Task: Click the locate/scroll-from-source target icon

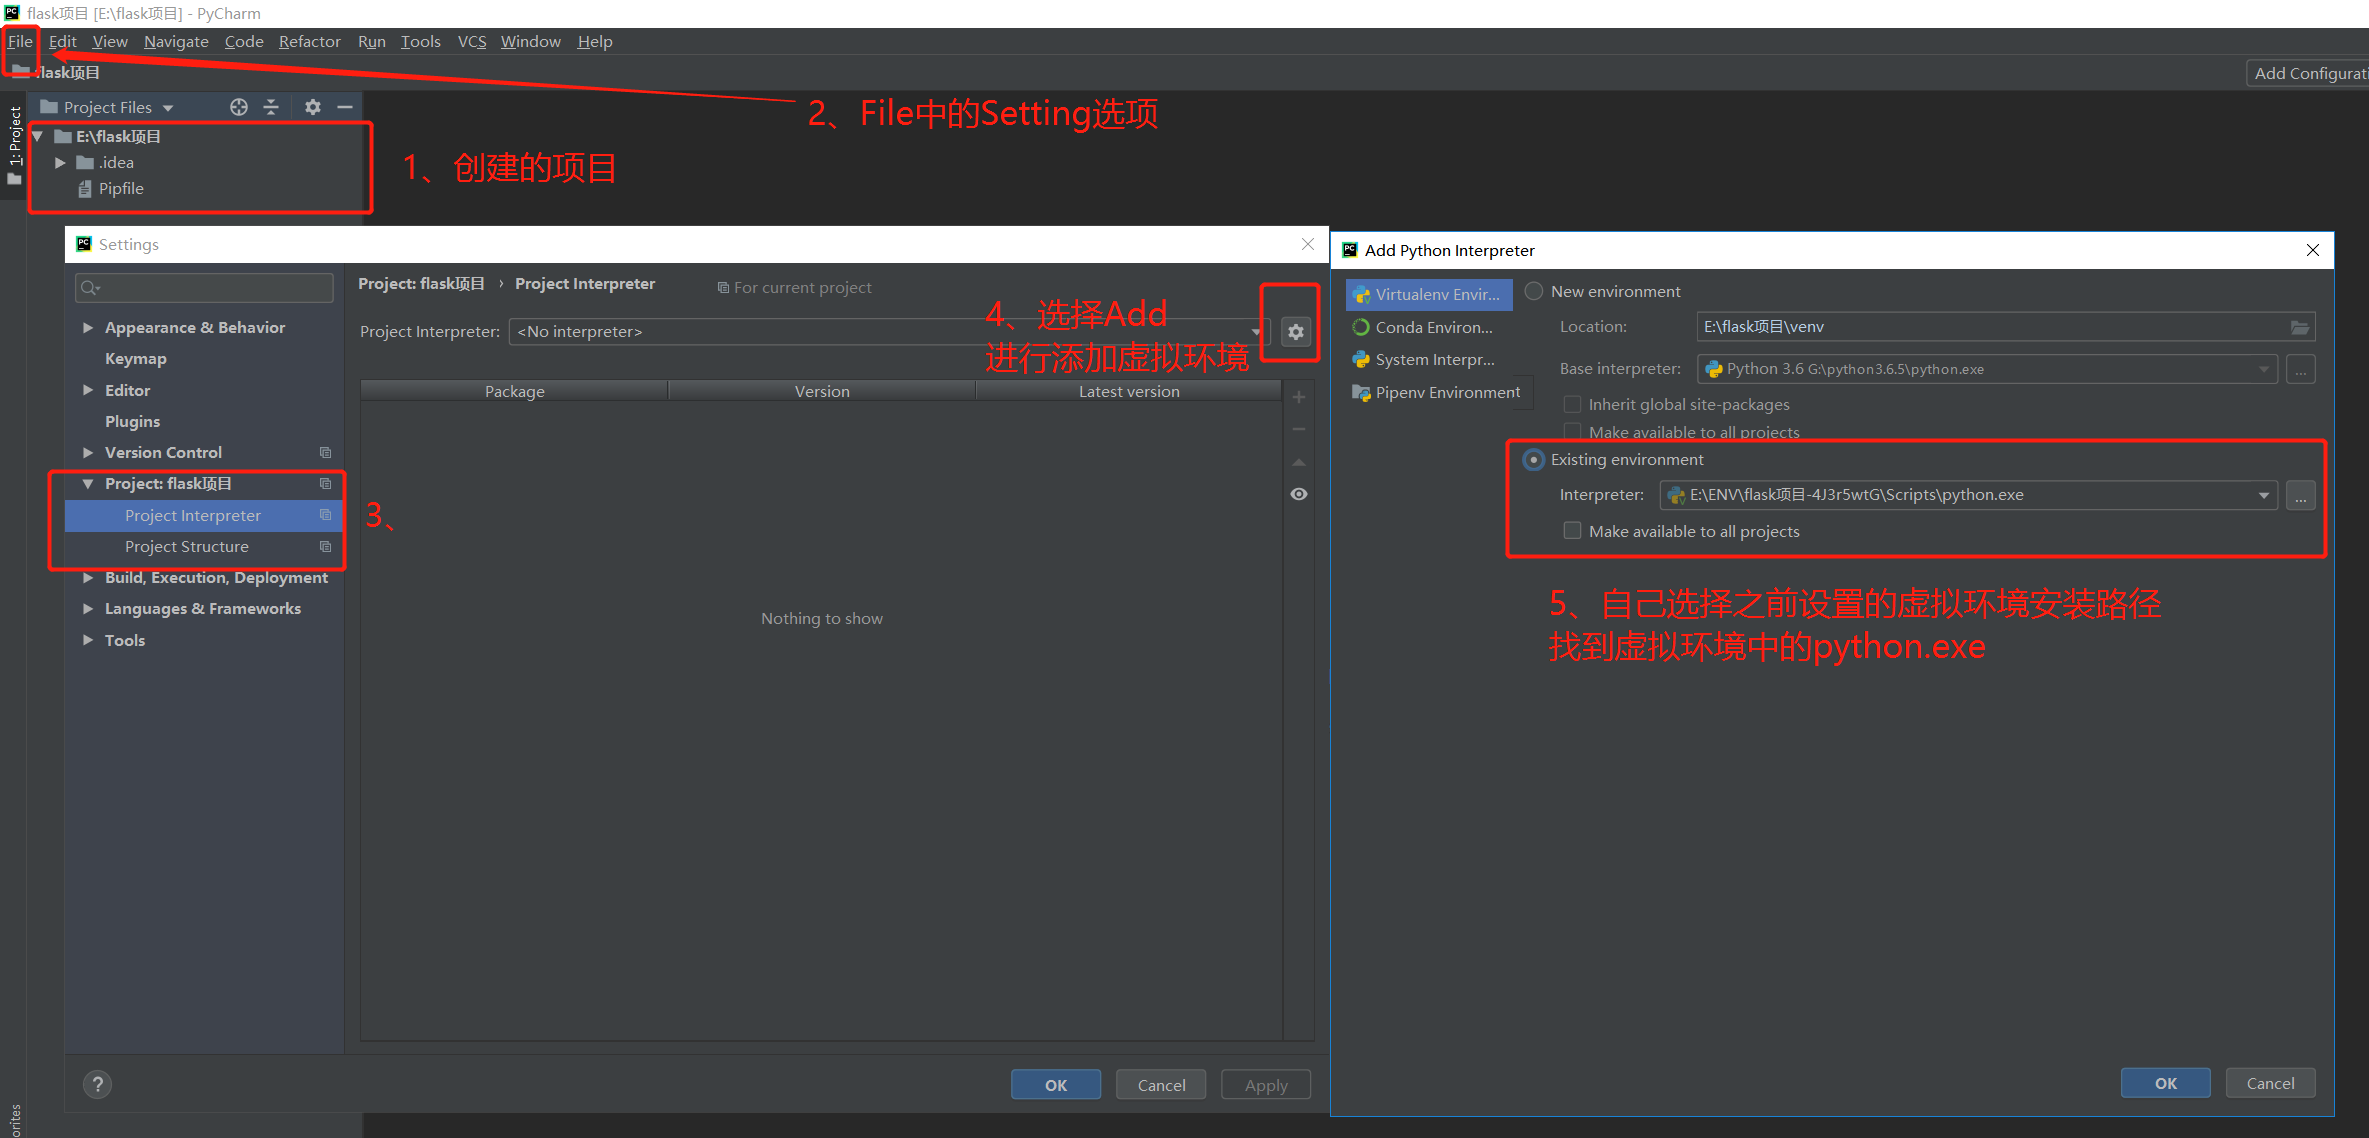Action: (238, 107)
